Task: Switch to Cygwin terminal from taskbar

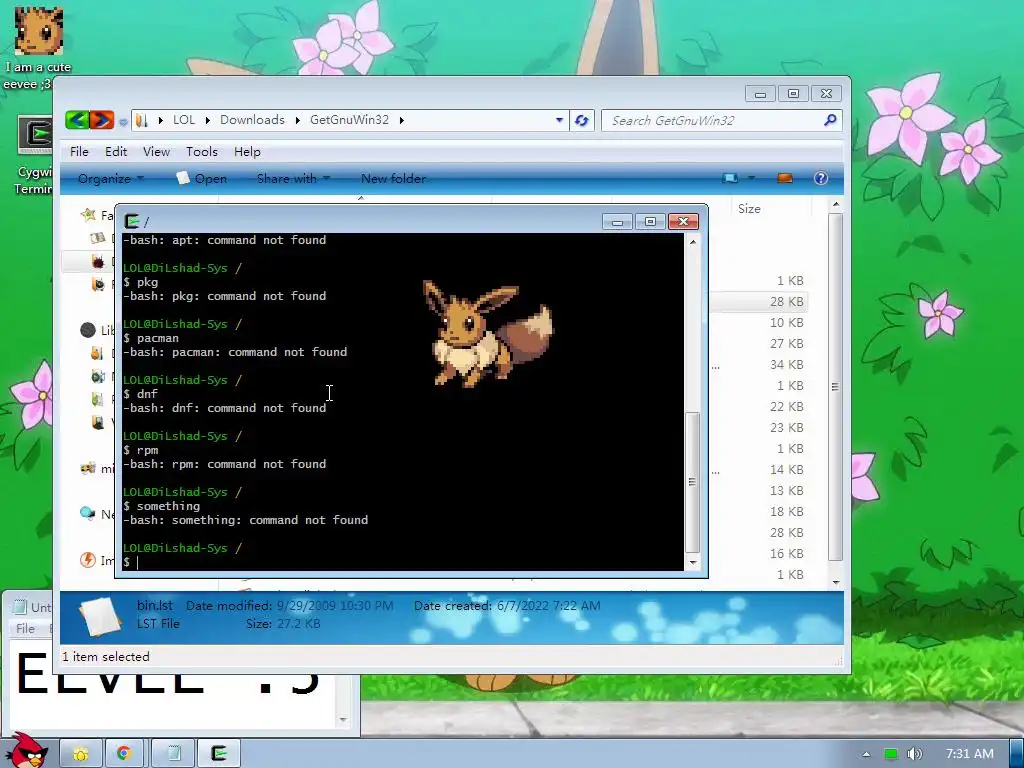Action: click(x=219, y=754)
